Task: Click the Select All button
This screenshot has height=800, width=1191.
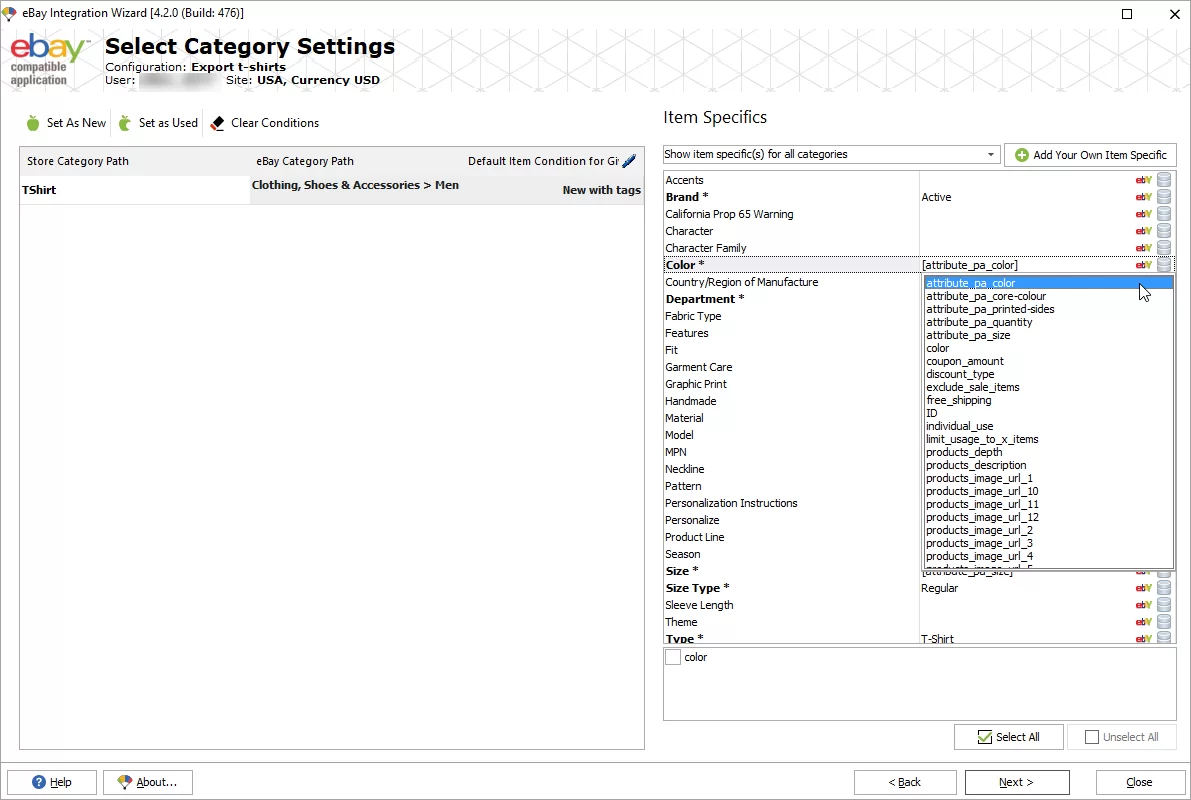Action: tap(1008, 737)
